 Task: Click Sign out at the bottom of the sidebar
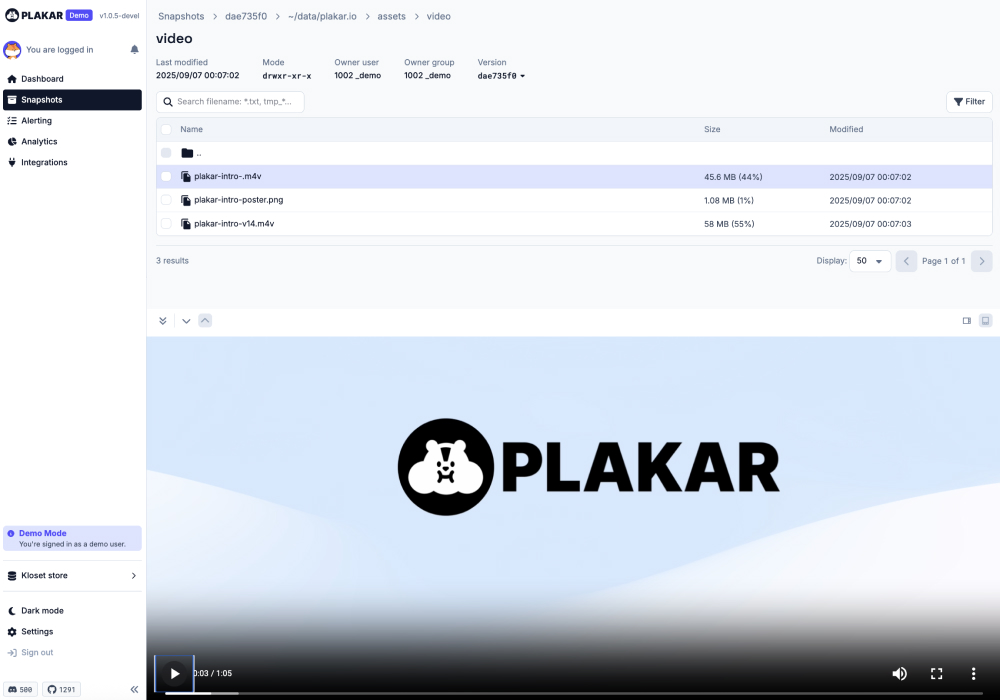(x=35, y=652)
